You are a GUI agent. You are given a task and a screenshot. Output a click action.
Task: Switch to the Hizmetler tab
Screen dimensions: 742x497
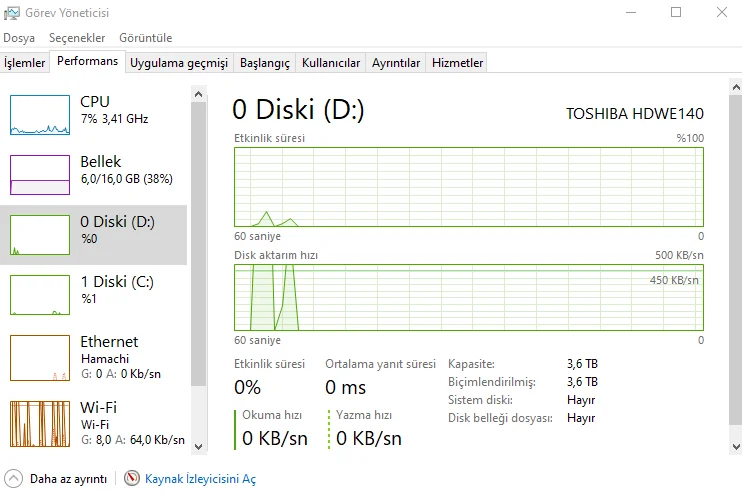click(457, 63)
